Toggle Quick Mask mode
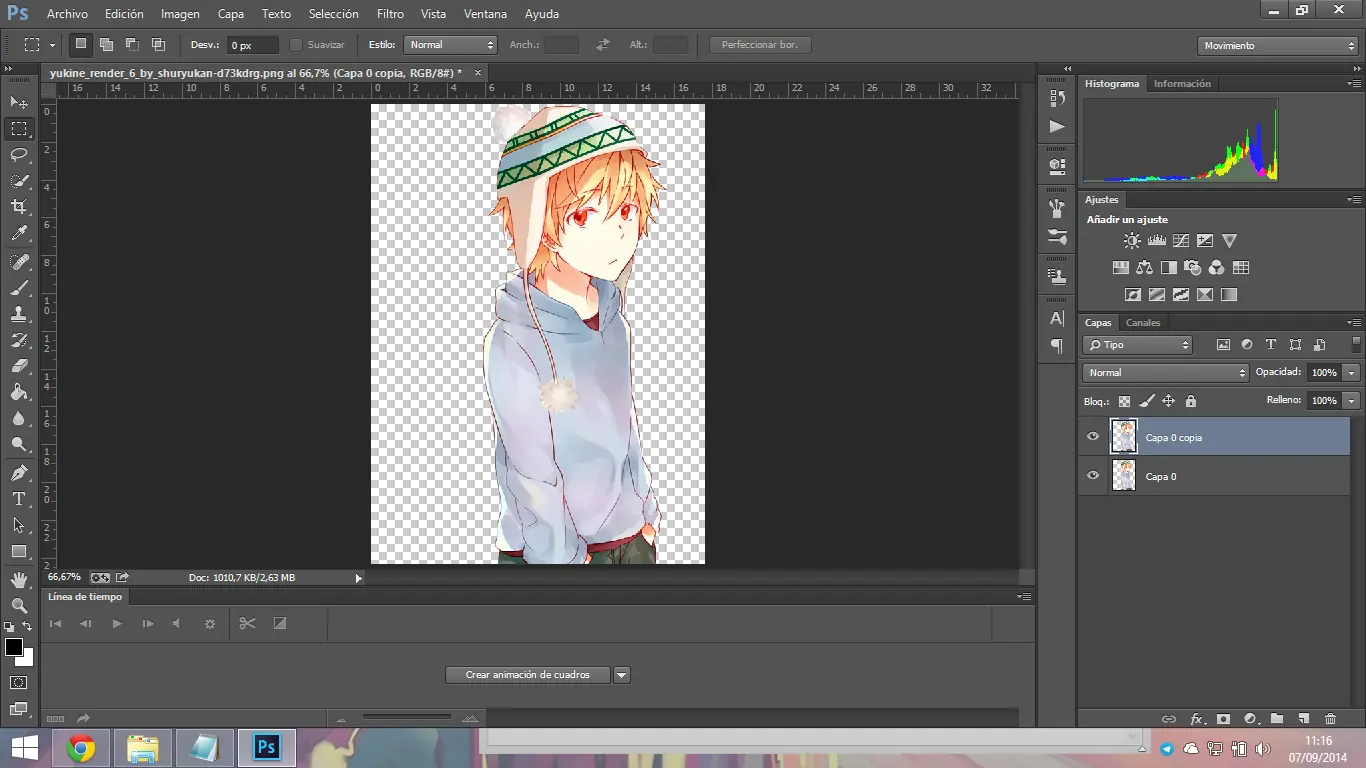The width and height of the screenshot is (1366, 768). click(18, 683)
